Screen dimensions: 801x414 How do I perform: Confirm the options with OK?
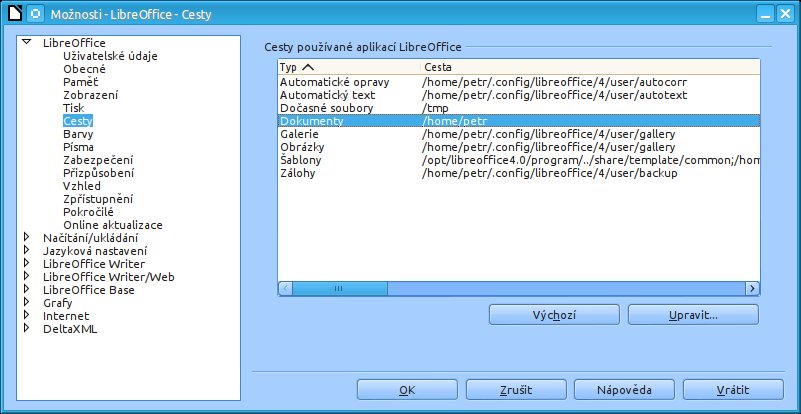407,390
